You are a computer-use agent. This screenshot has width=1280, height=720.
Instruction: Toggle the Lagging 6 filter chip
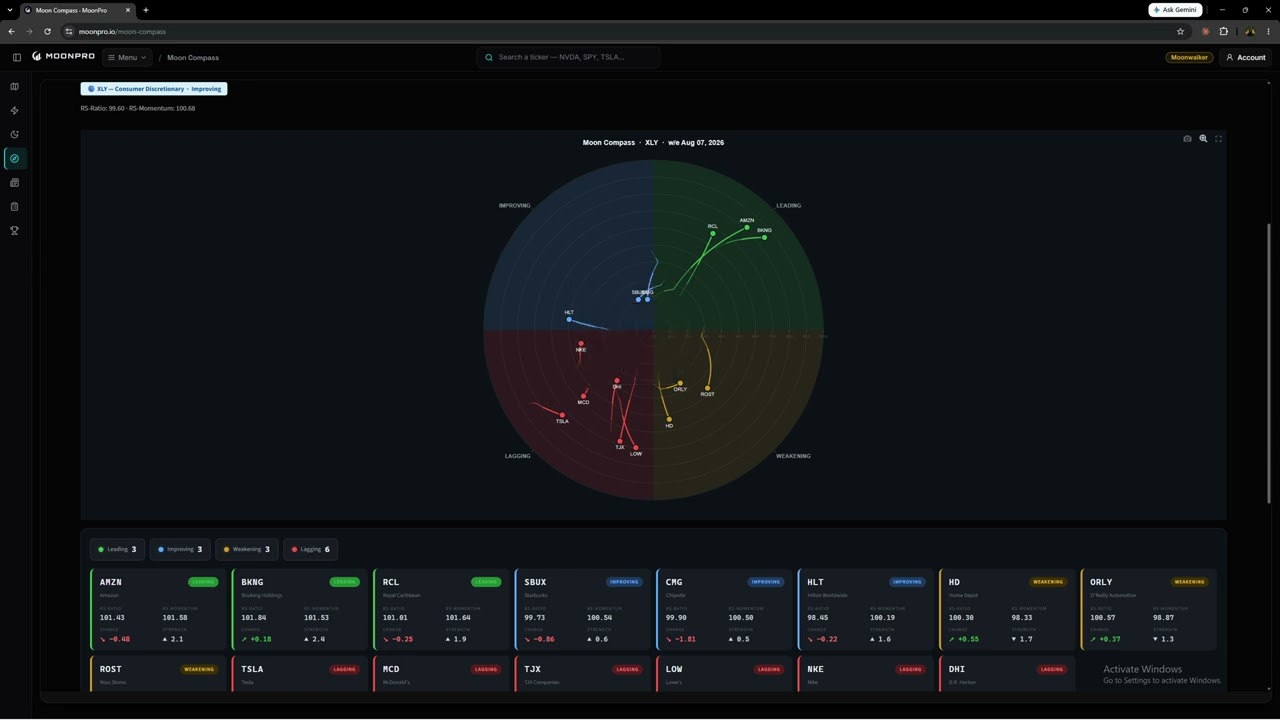pos(311,549)
